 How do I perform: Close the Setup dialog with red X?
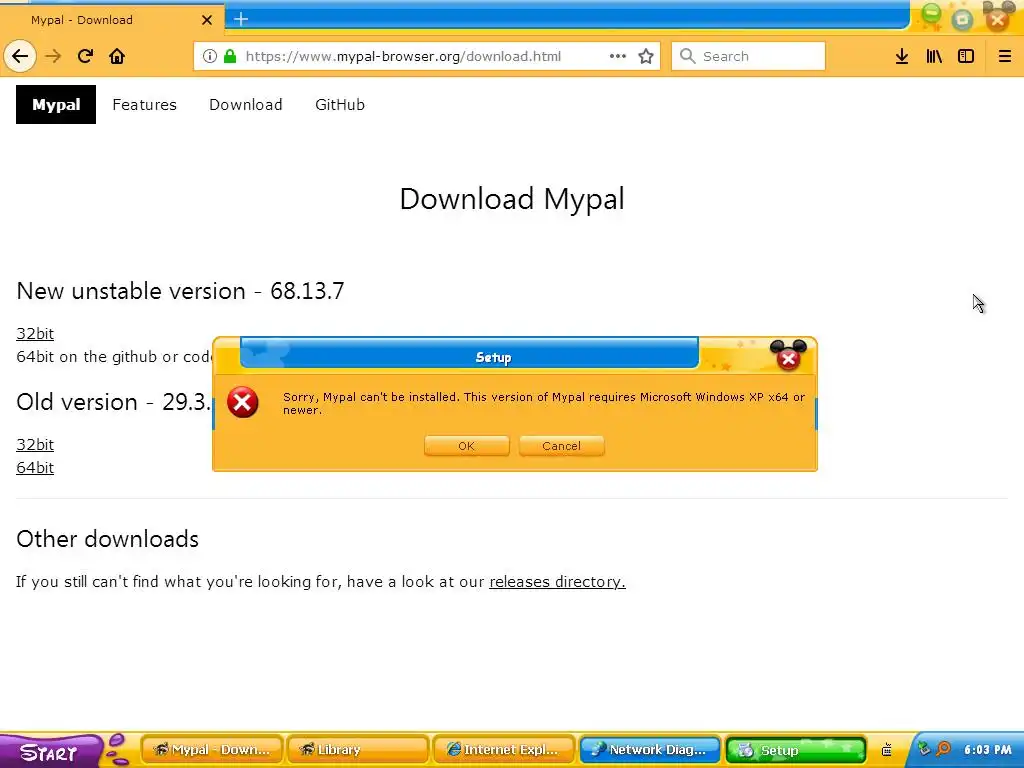tap(788, 359)
